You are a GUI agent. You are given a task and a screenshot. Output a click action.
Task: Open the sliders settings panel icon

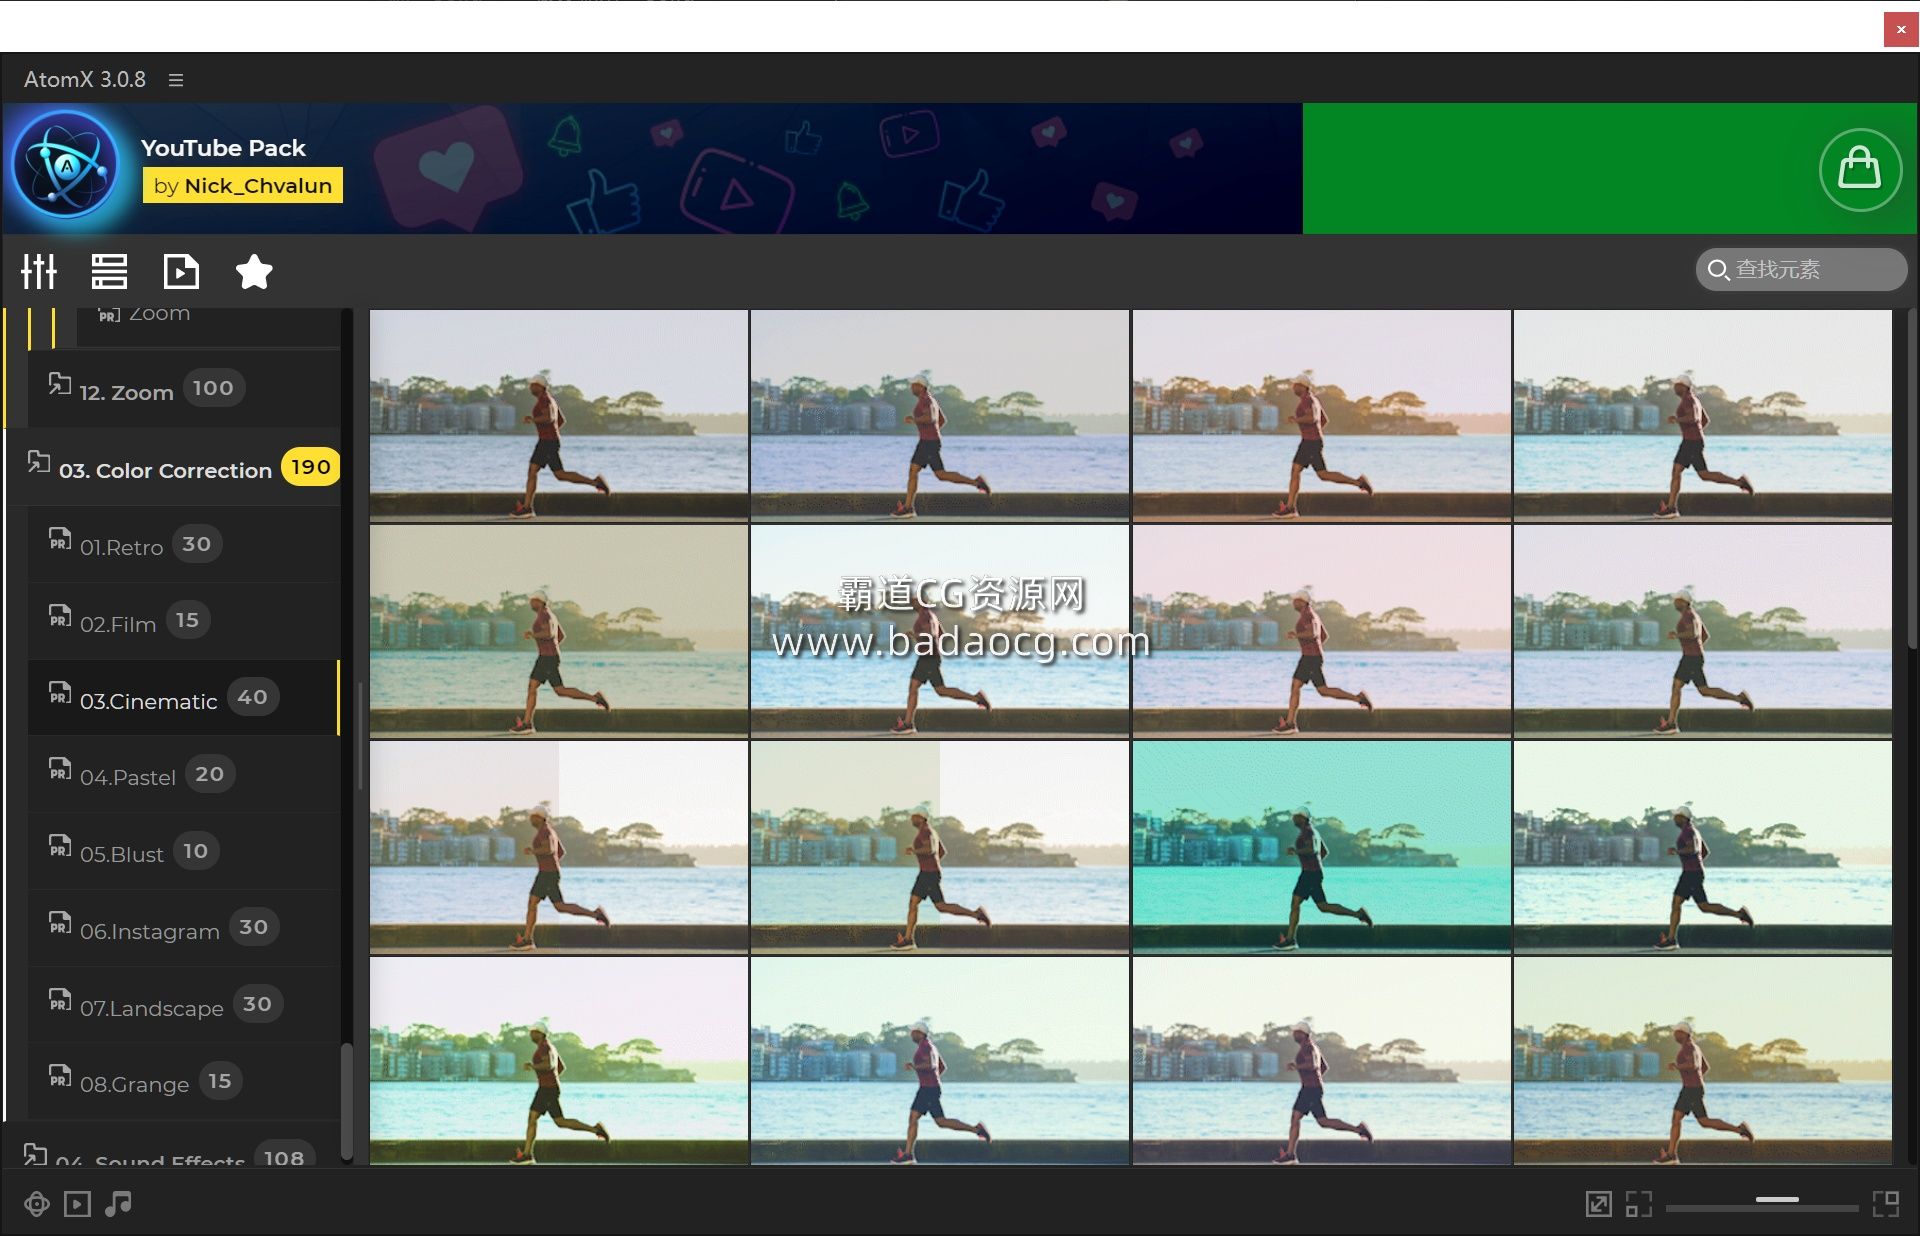(x=39, y=271)
